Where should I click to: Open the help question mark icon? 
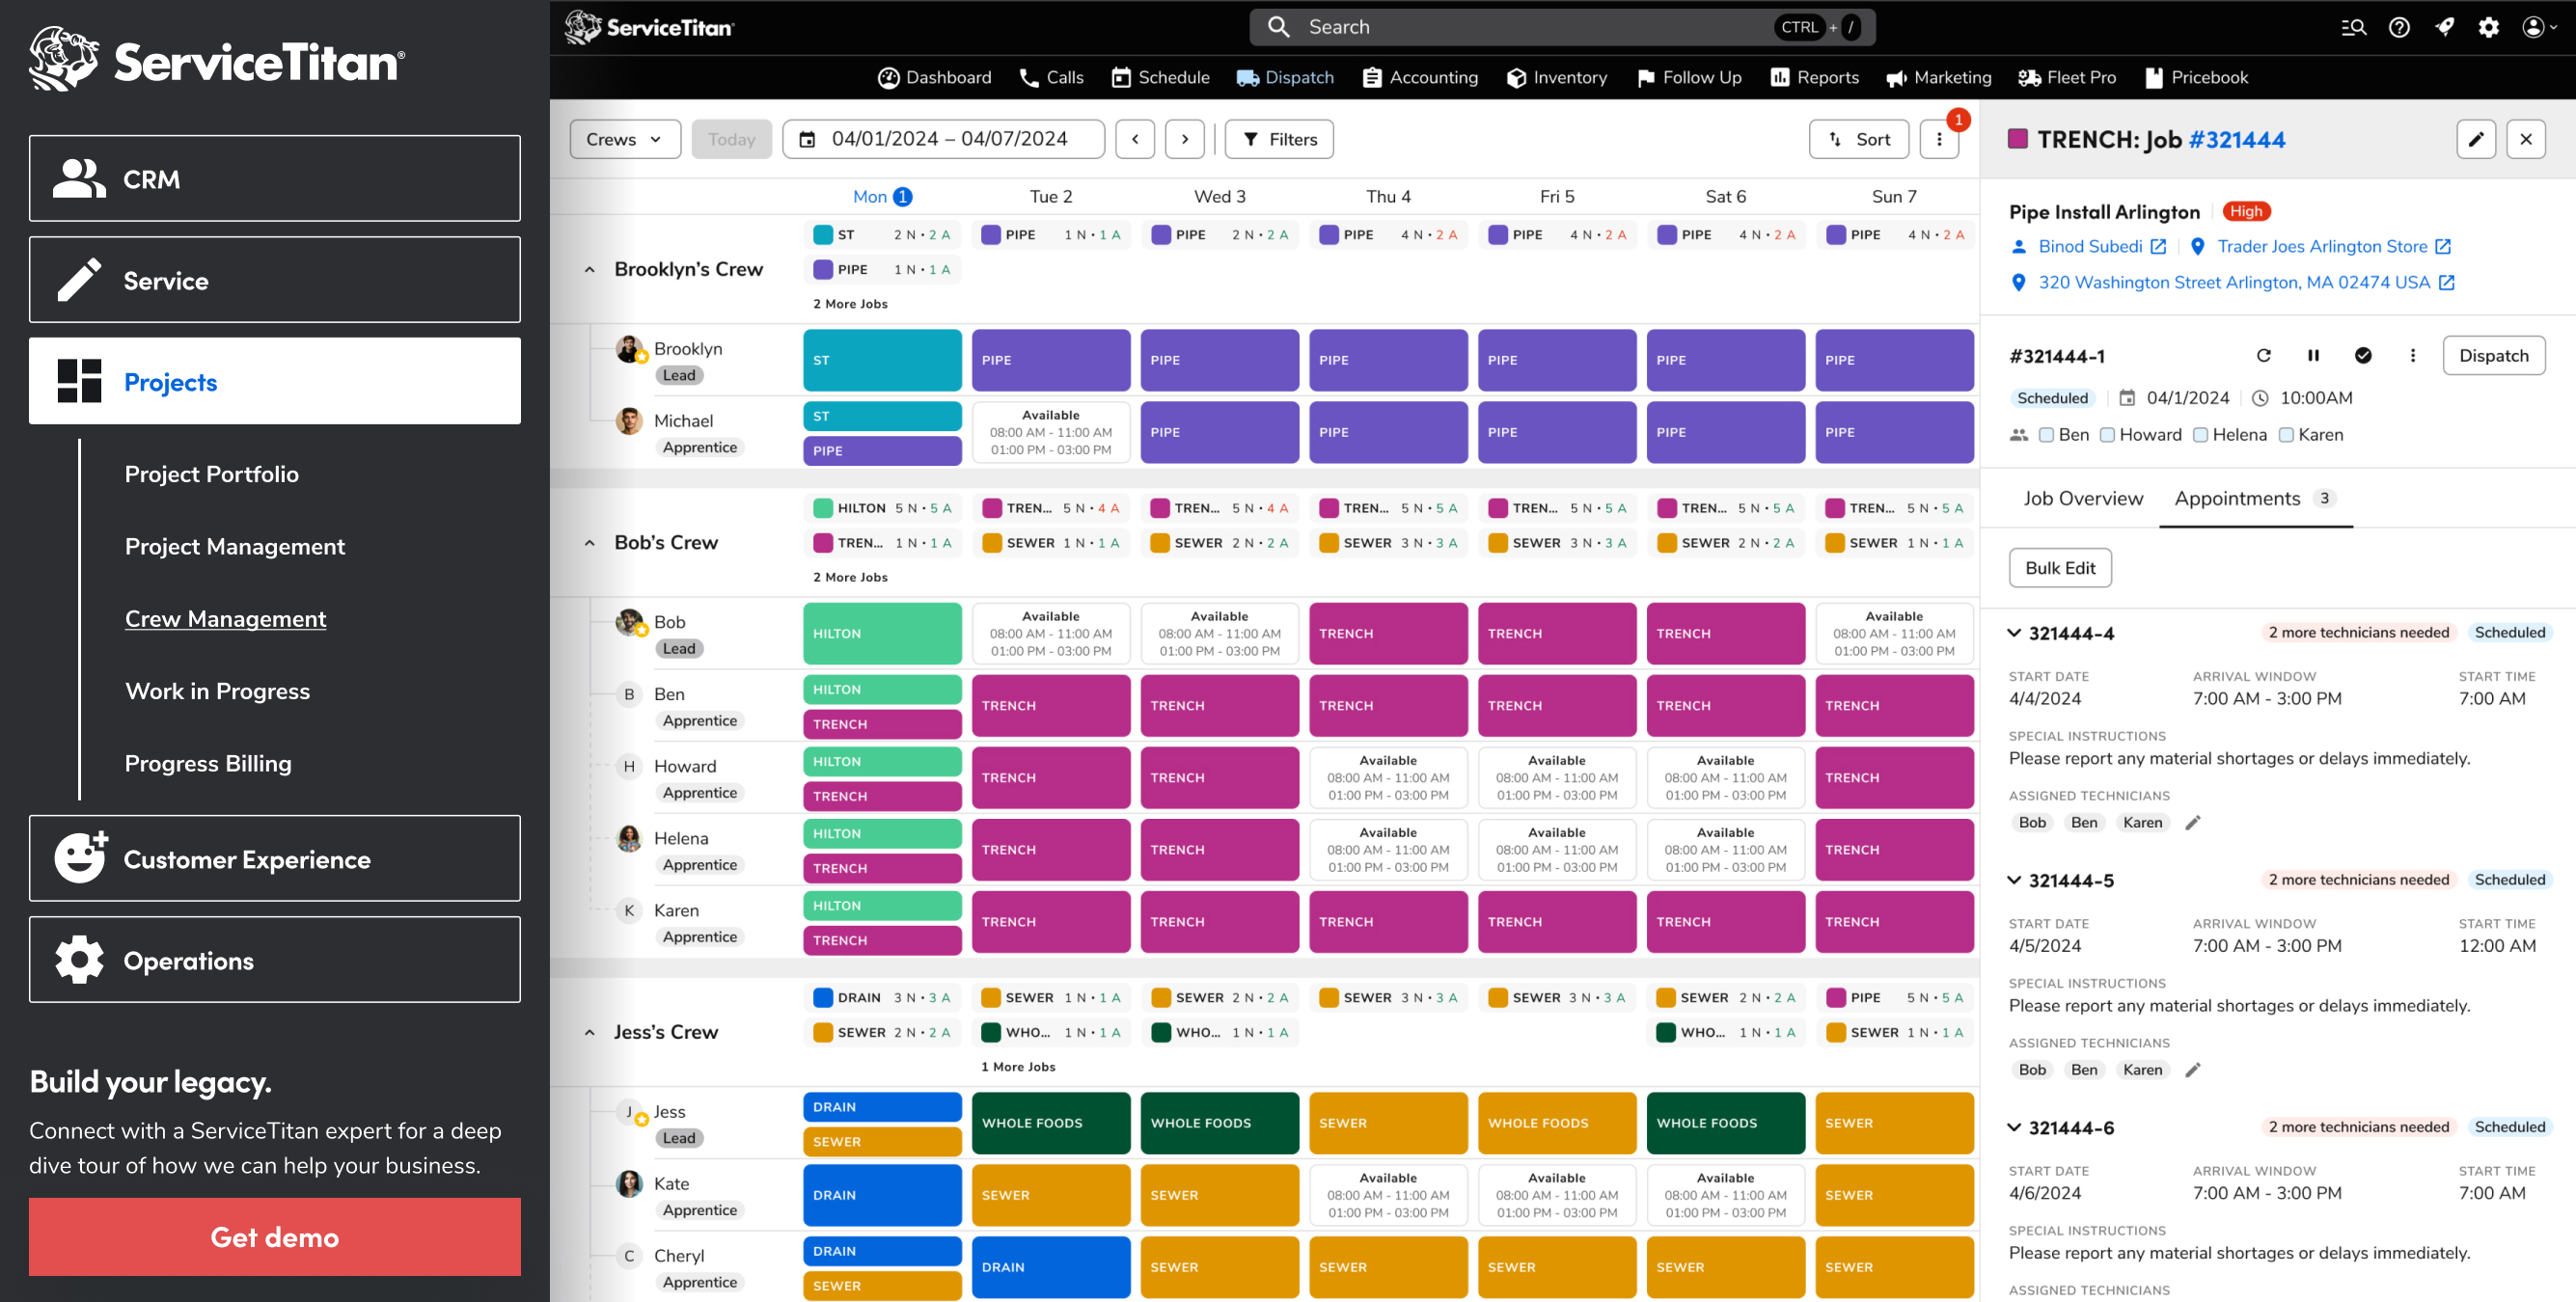[x=2399, y=27]
